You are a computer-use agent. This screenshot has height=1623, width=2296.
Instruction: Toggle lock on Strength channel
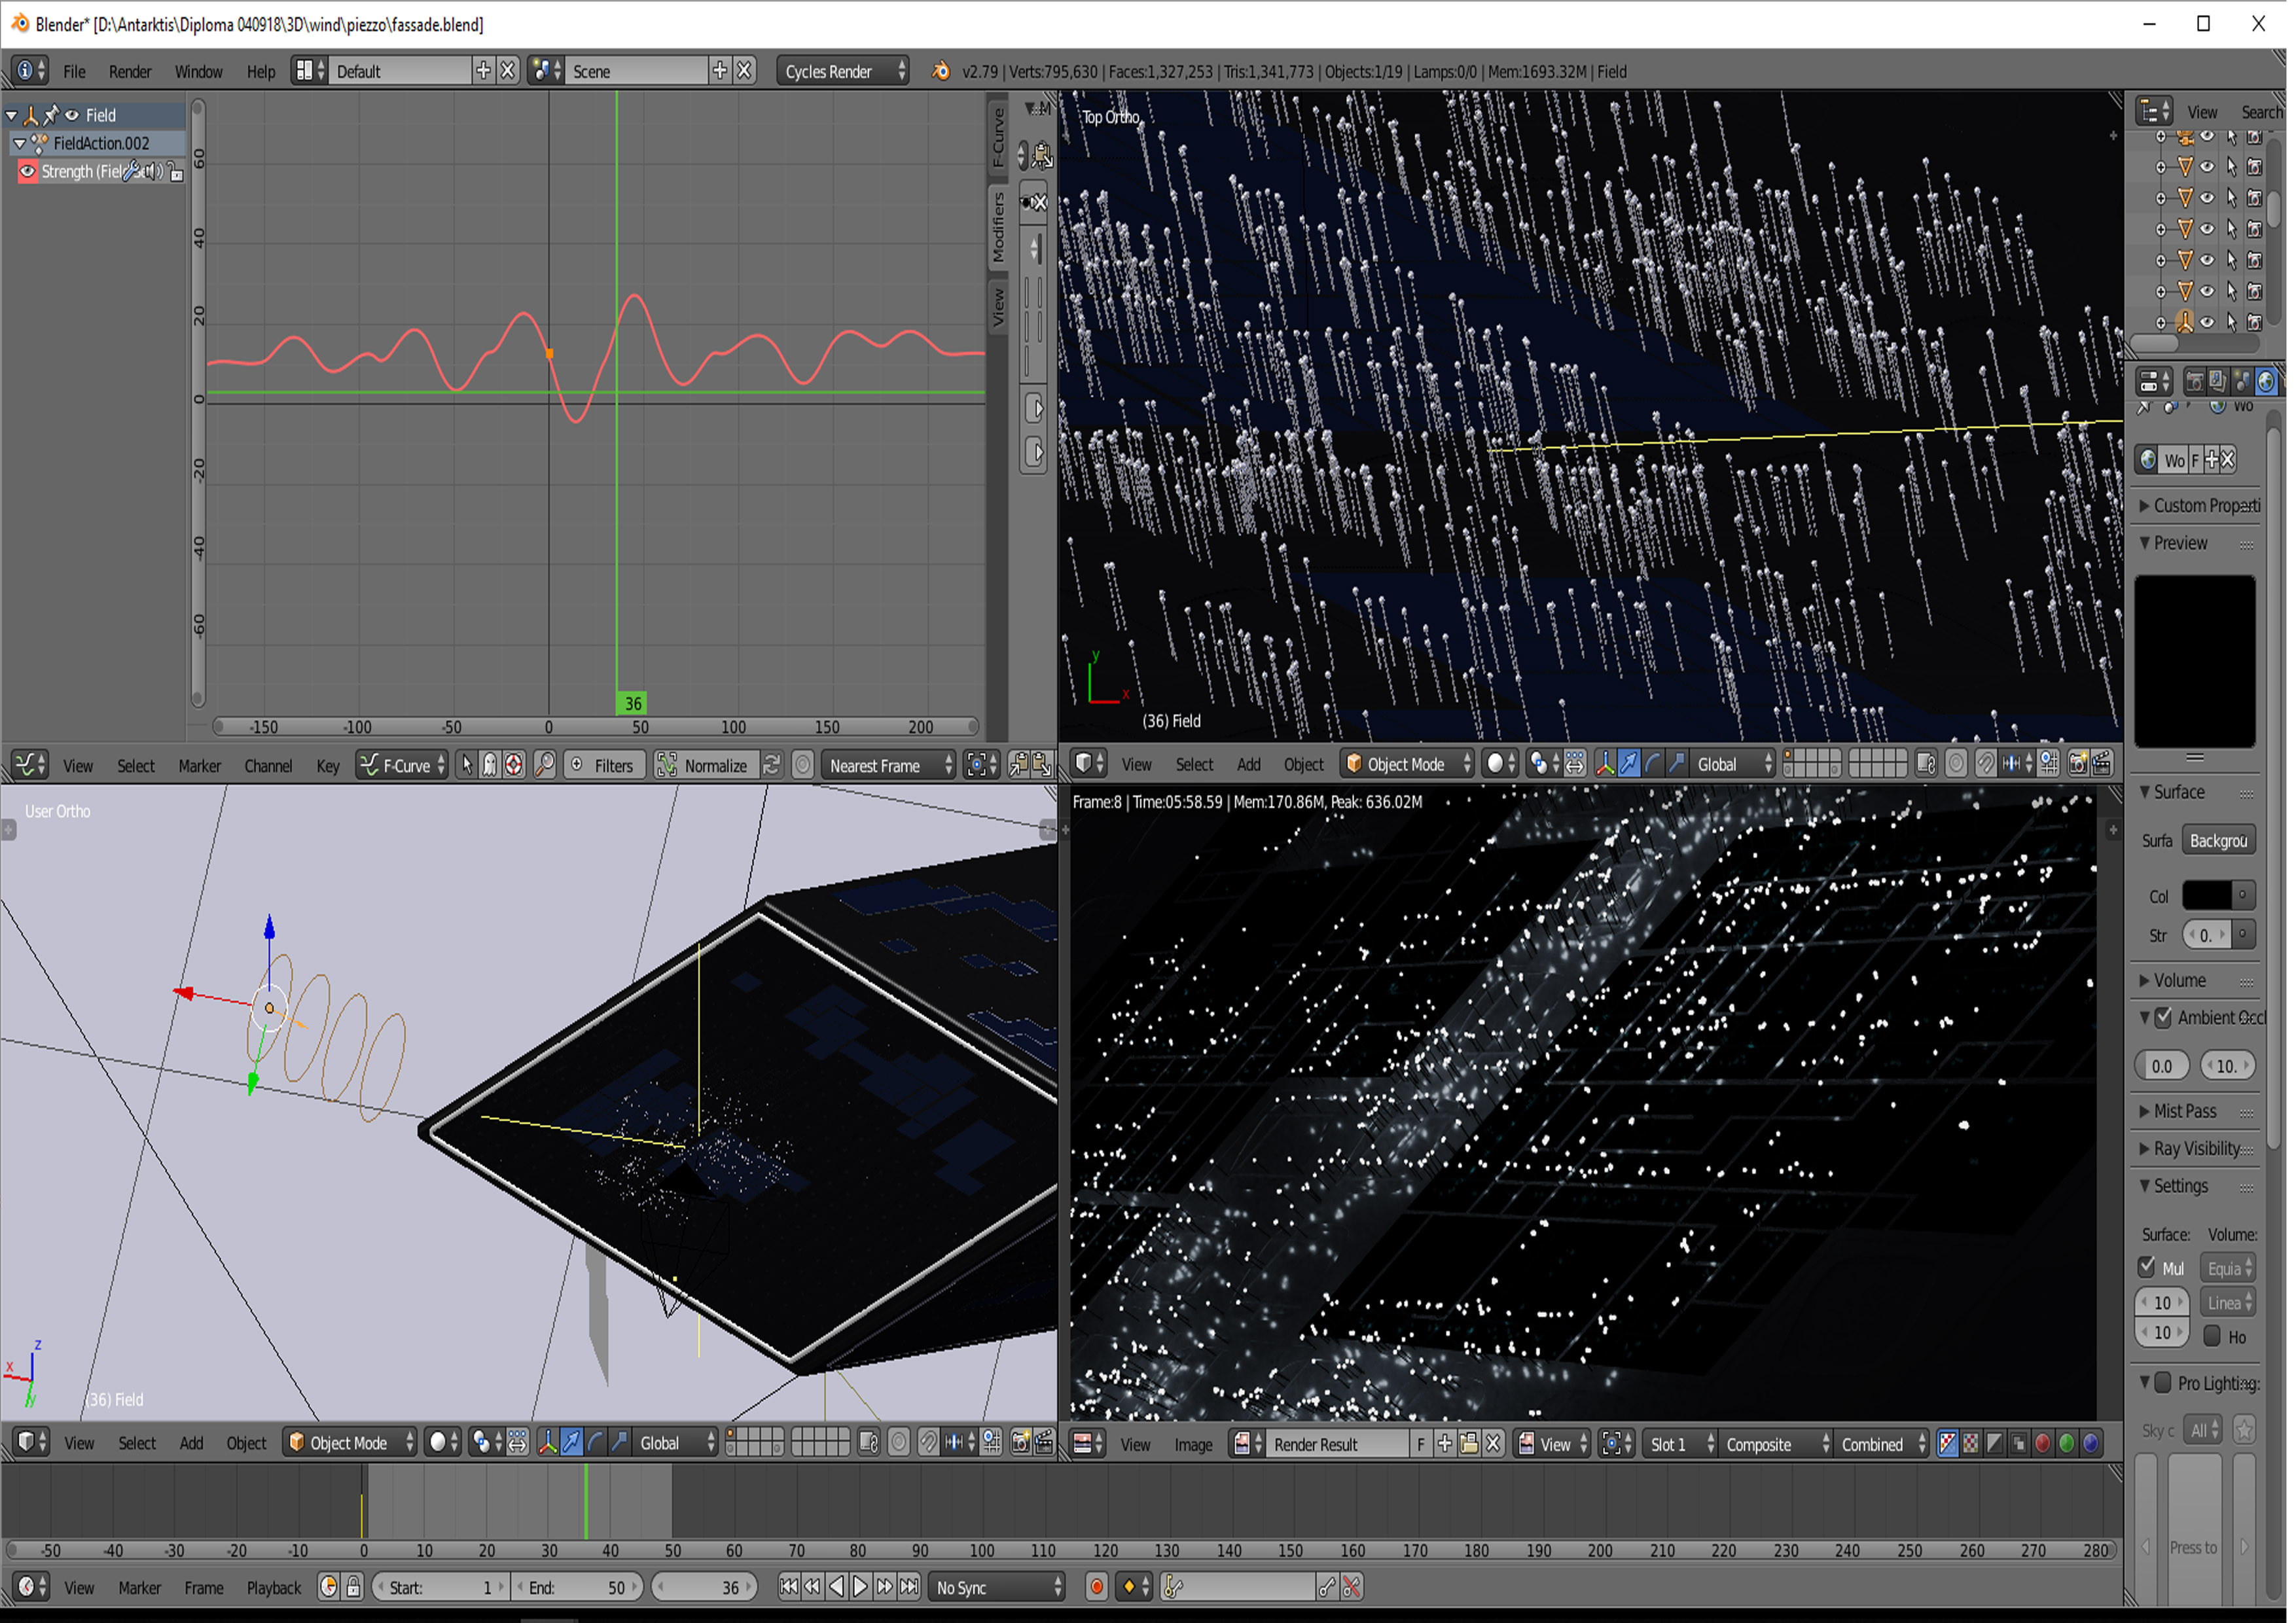click(176, 173)
